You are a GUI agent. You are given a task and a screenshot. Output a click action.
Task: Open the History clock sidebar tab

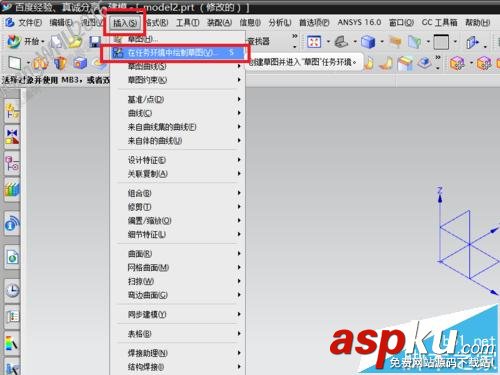point(12,290)
